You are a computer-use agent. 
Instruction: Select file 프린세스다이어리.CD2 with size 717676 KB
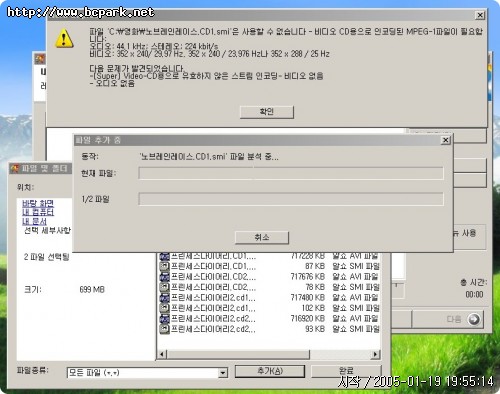[213, 277]
